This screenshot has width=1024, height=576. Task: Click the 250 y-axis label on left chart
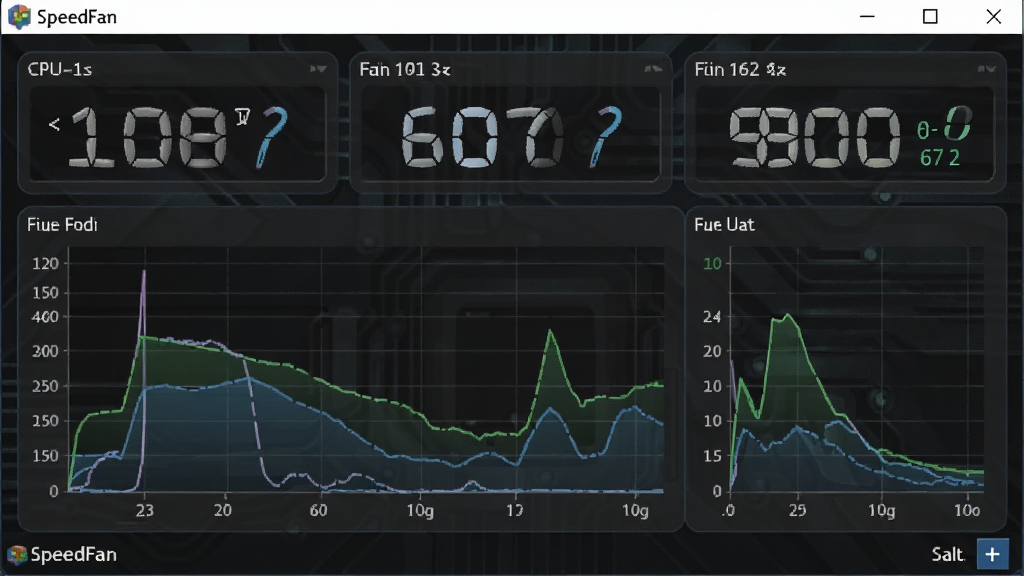46,386
